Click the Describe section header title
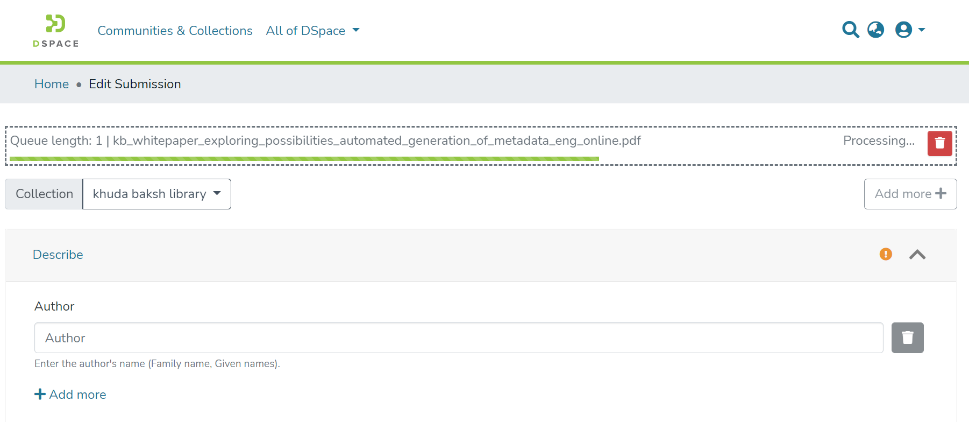Image resolution: width=969 pixels, height=422 pixels. click(58, 255)
